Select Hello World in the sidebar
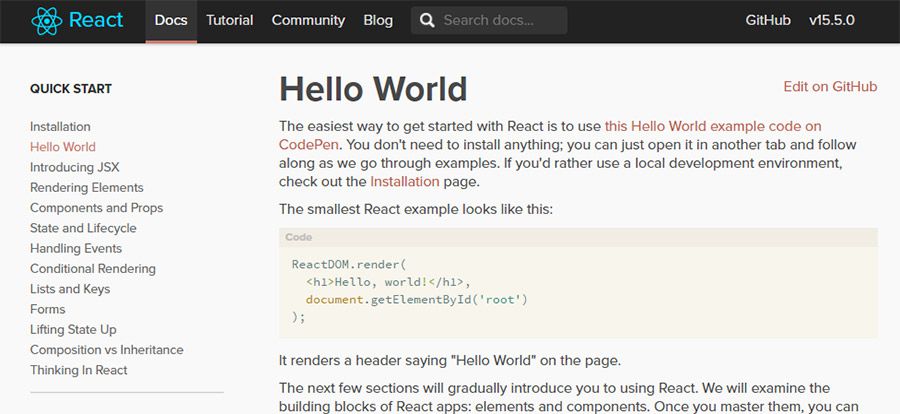 pos(63,147)
